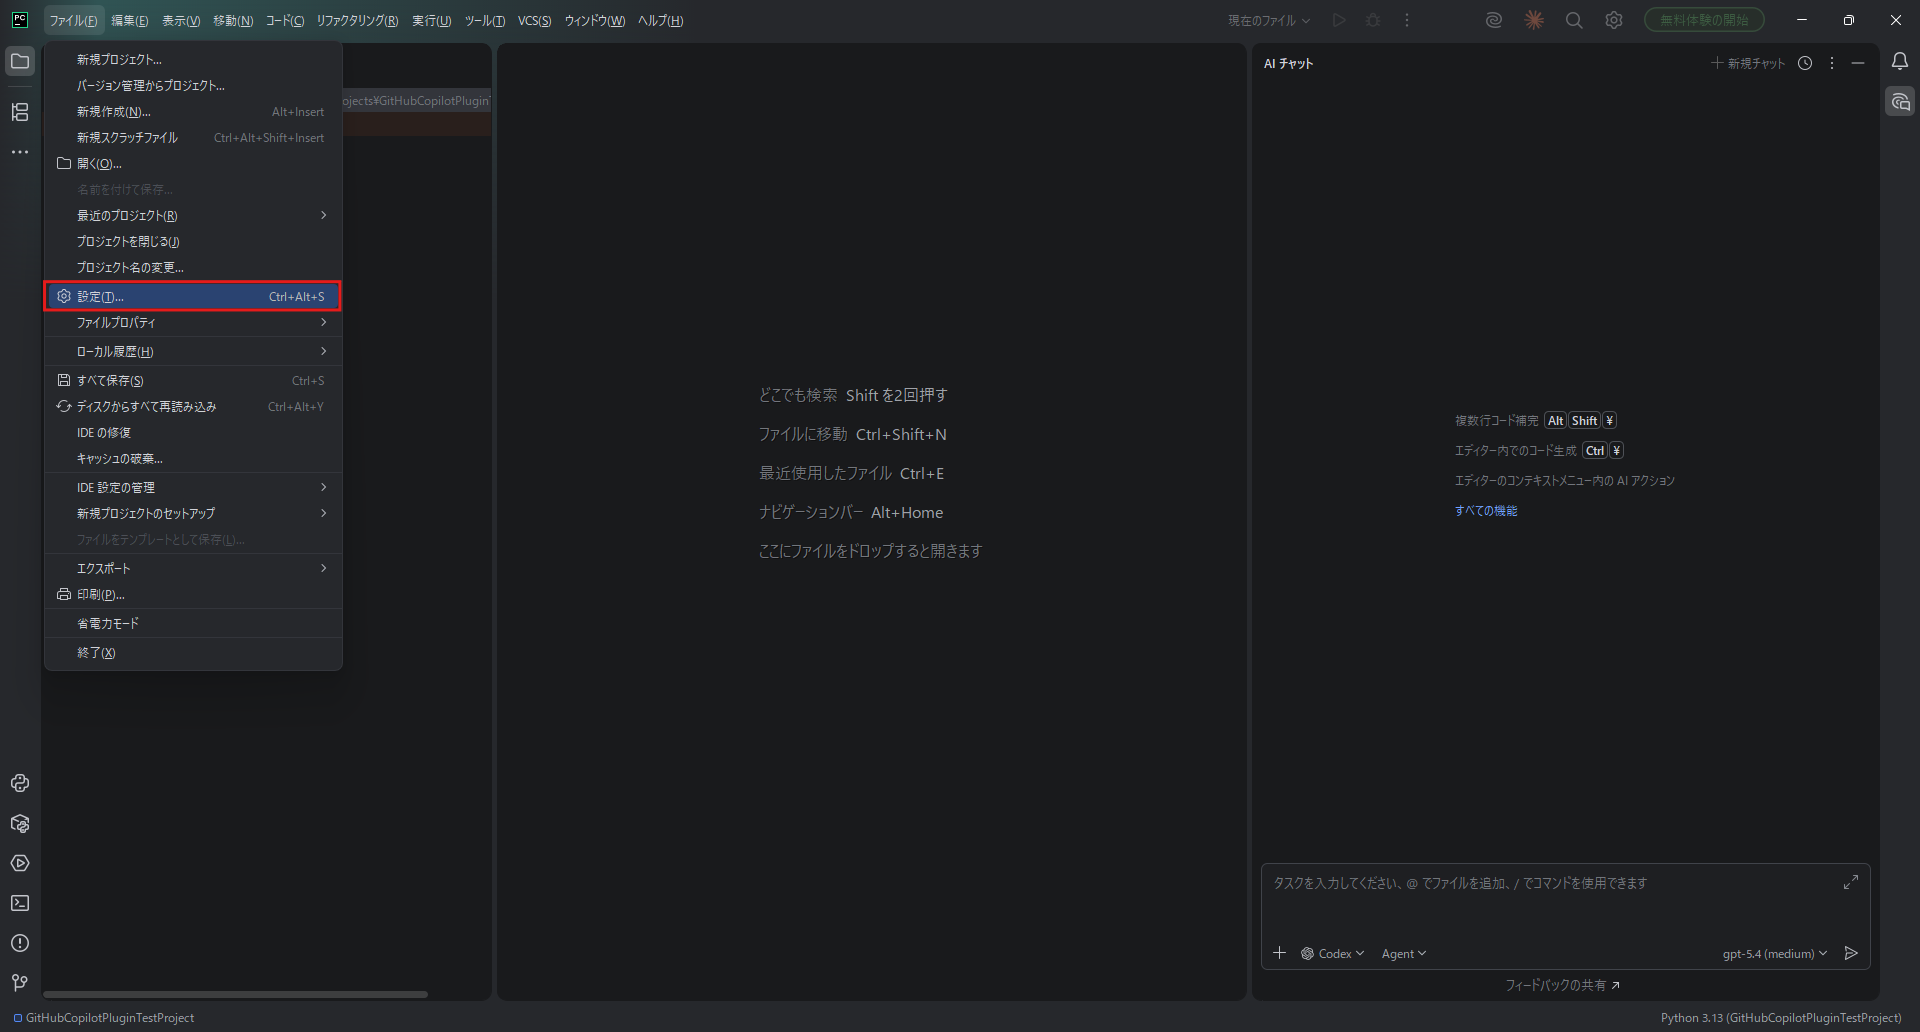Toggle the AI chat tool window button

click(1899, 102)
